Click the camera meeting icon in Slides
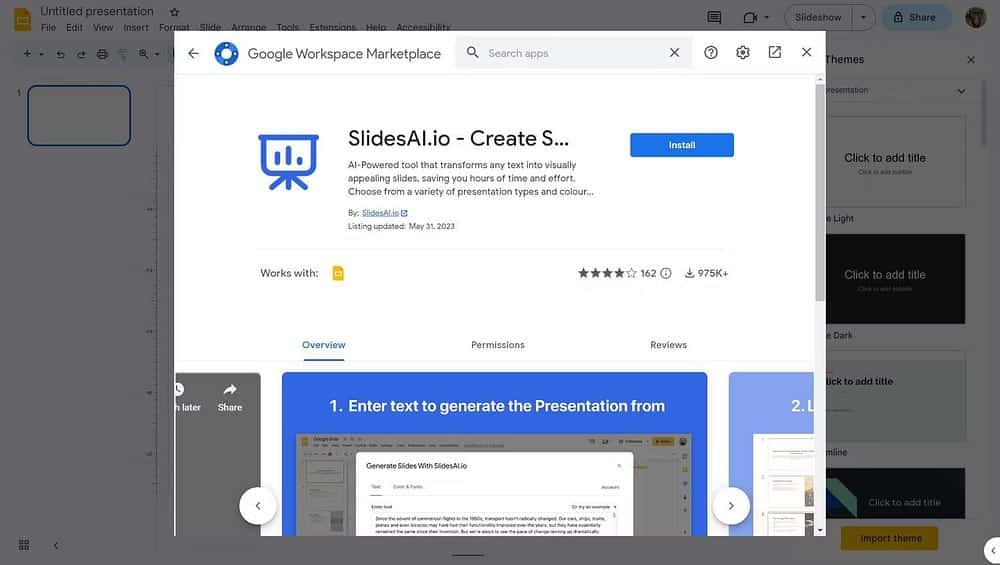1000x565 pixels. 750,17
